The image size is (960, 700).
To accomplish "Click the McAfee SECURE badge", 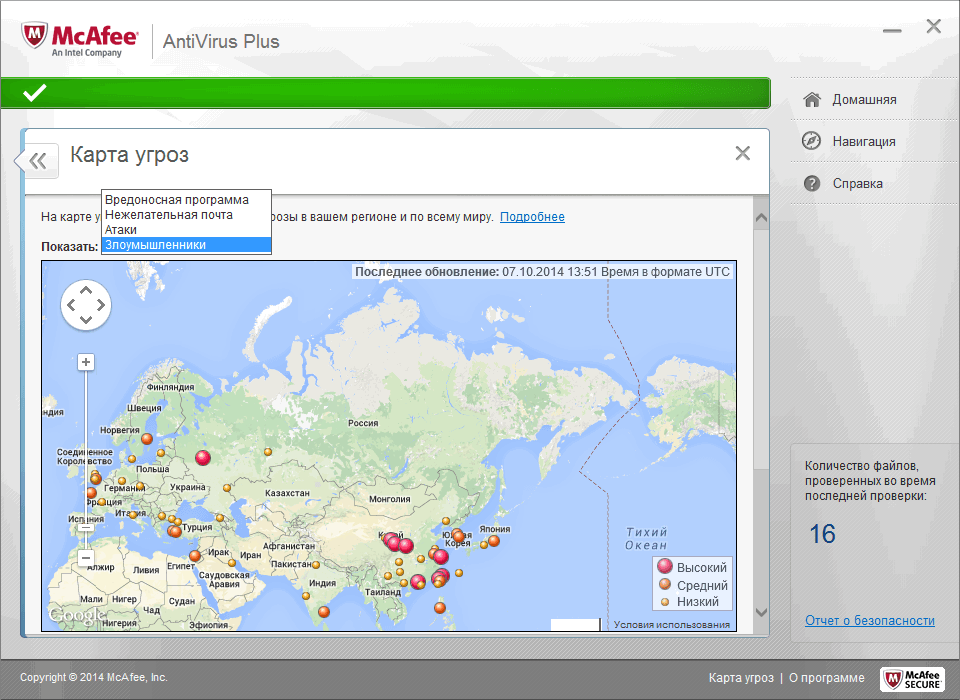I will click(912, 678).
